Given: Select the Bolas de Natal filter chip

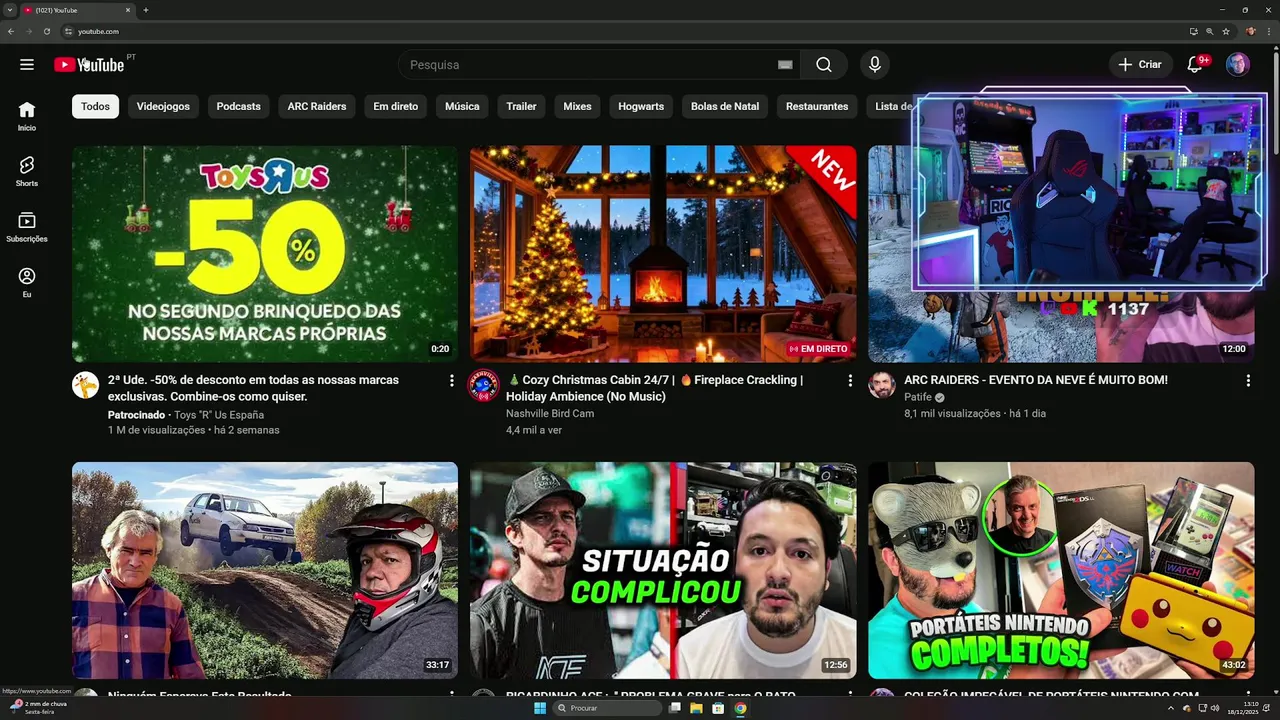Looking at the screenshot, I should 725,106.
